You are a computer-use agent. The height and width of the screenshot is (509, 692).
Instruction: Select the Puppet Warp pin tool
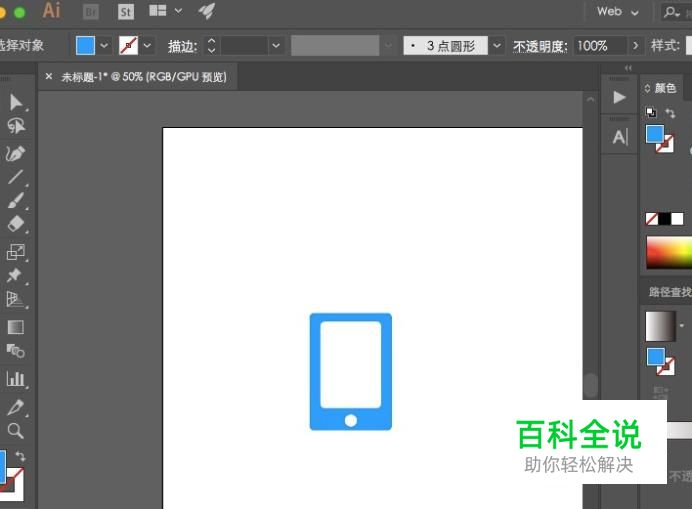pos(15,275)
